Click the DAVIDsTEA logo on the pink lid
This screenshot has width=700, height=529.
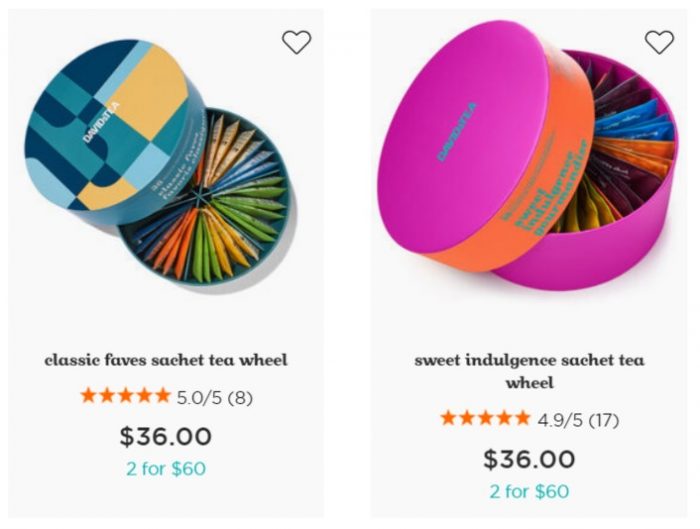457,132
